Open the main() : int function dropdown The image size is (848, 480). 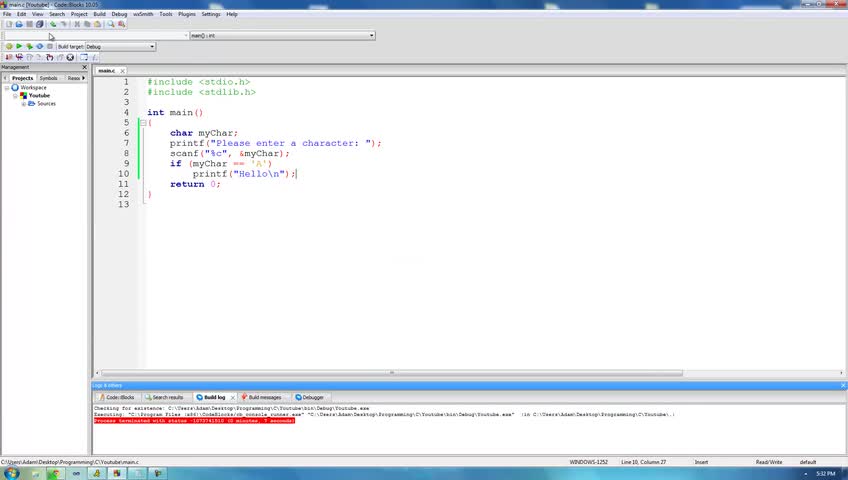point(282,35)
